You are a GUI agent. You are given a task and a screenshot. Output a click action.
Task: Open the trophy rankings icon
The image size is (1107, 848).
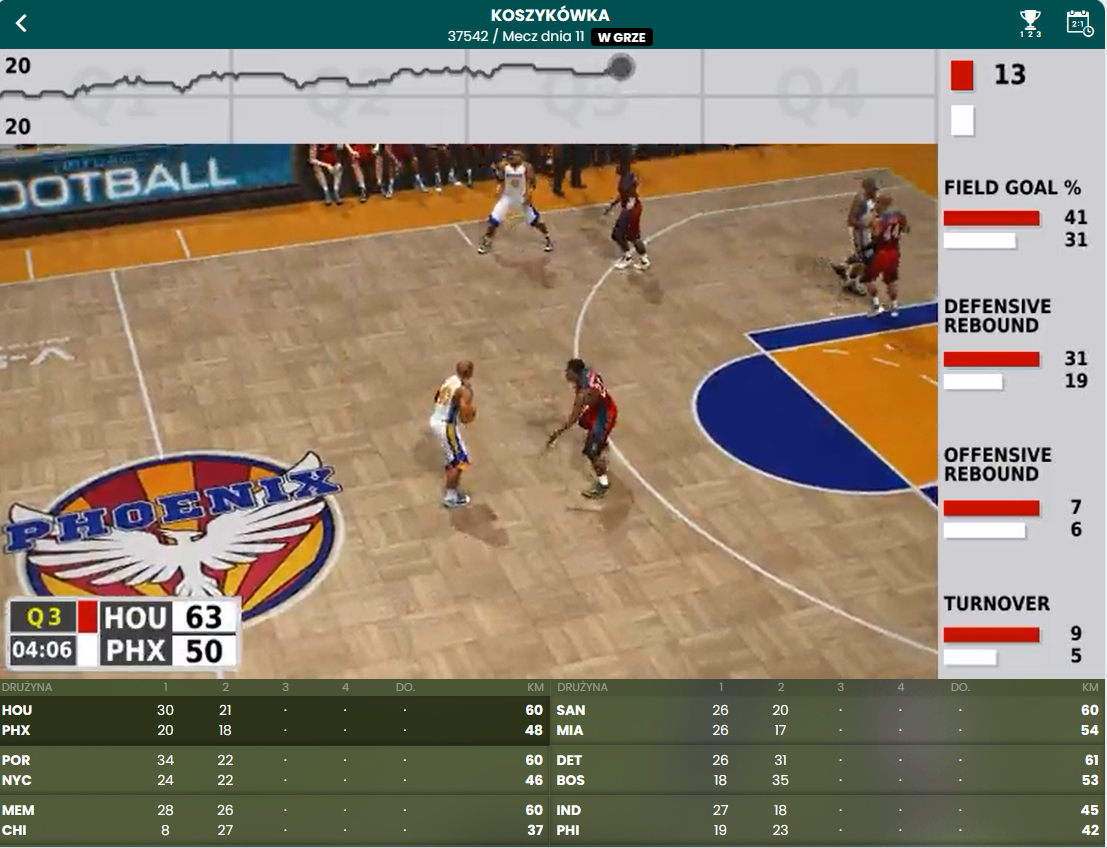point(1030,23)
